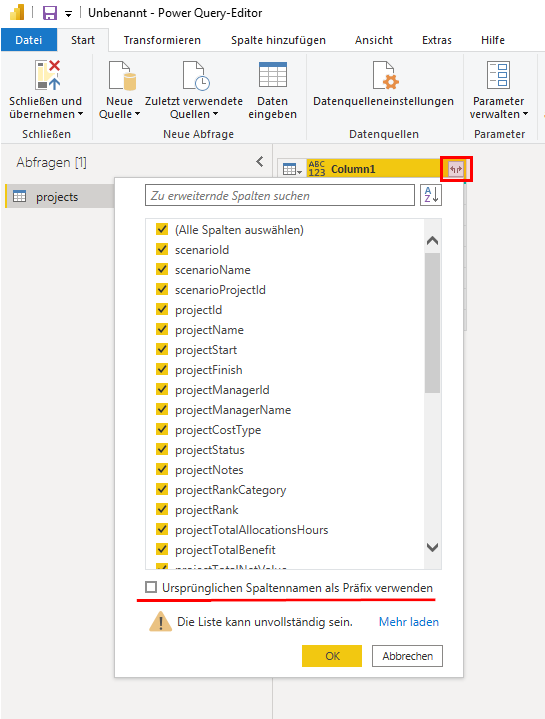This screenshot has height=719, width=545.
Task: Uncheck the projectNotes checkbox
Action: (162, 469)
